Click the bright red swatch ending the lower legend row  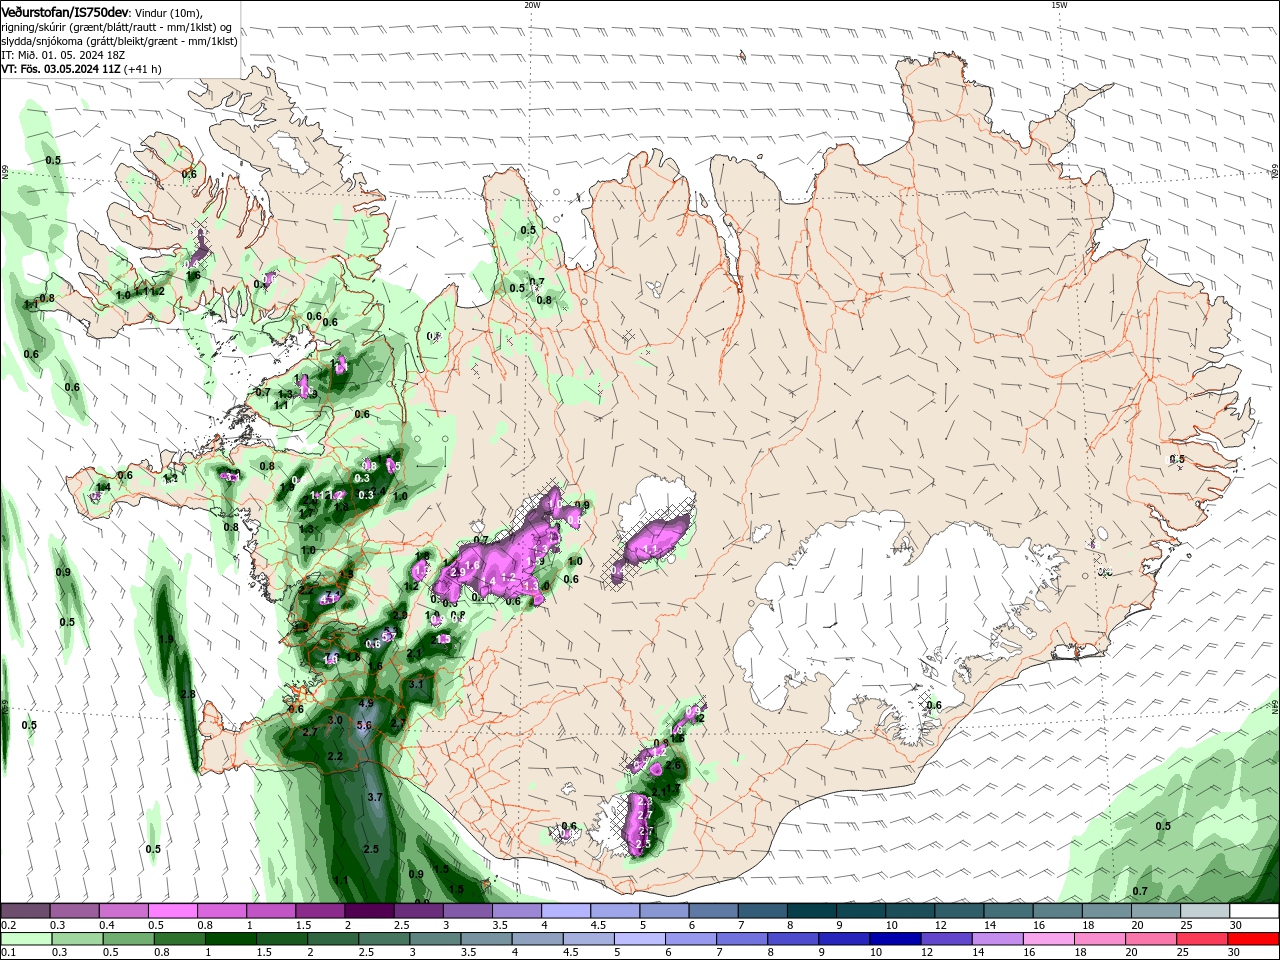[x=1254, y=939]
